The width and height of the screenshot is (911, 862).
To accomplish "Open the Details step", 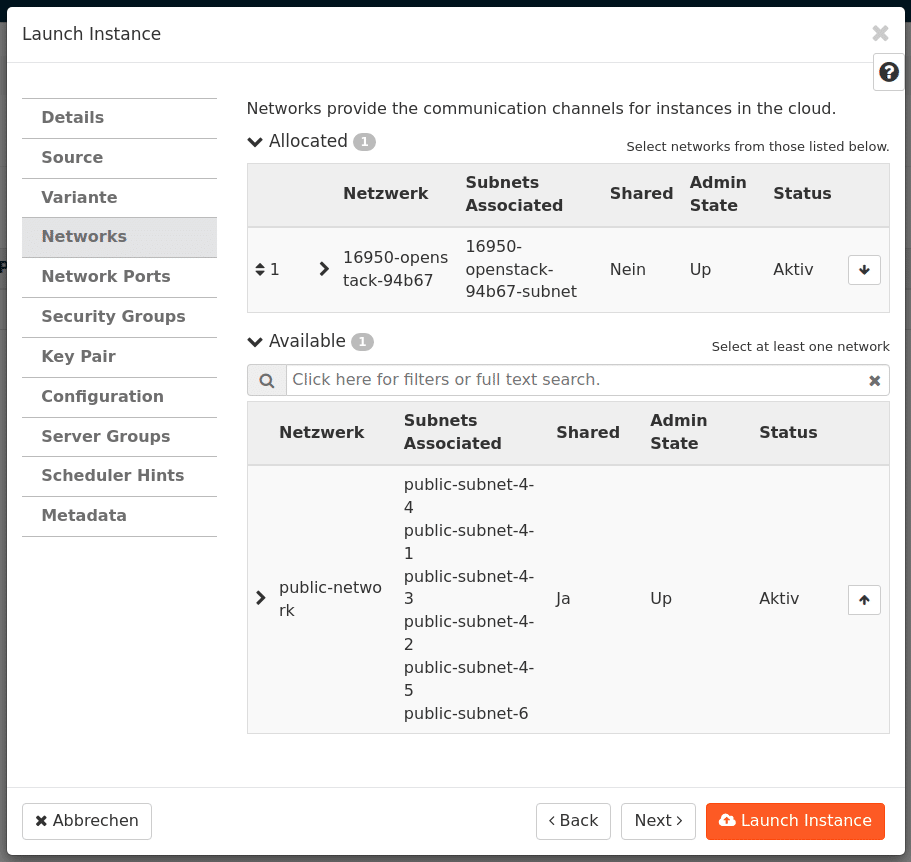I will point(72,118).
